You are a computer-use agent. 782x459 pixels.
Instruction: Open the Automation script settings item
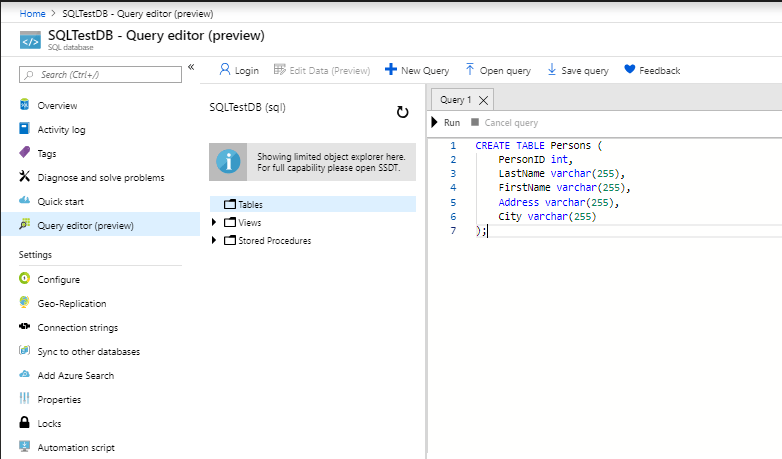click(x=76, y=447)
